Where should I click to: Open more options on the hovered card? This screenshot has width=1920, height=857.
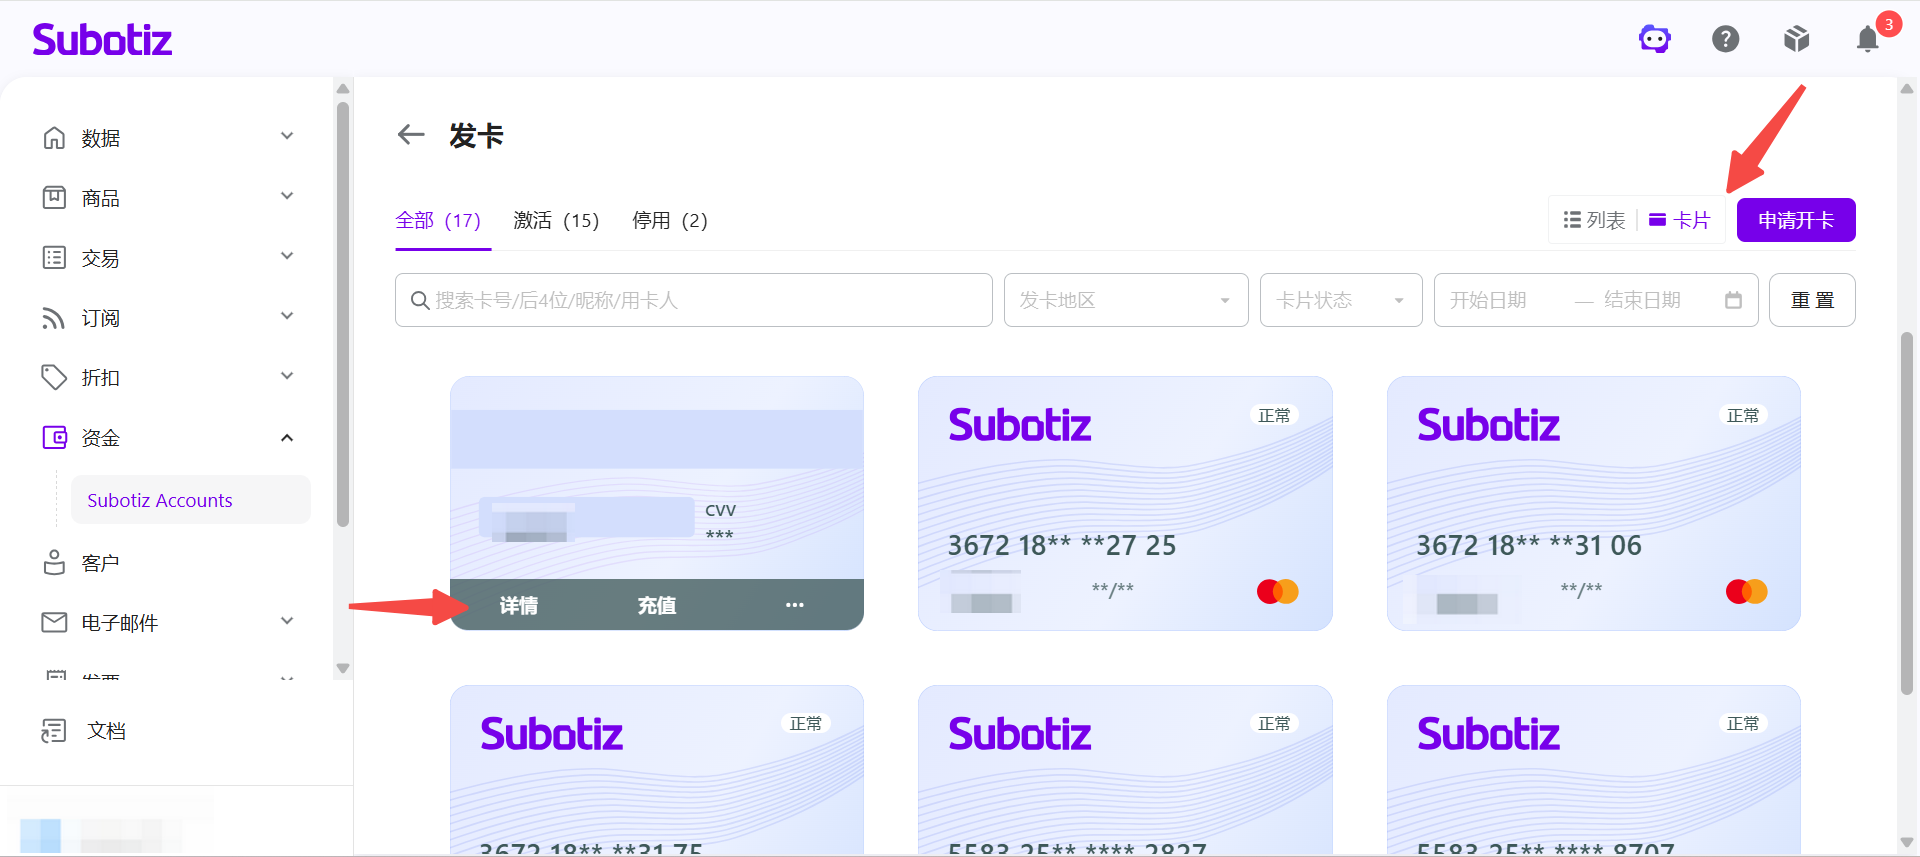pos(795,605)
